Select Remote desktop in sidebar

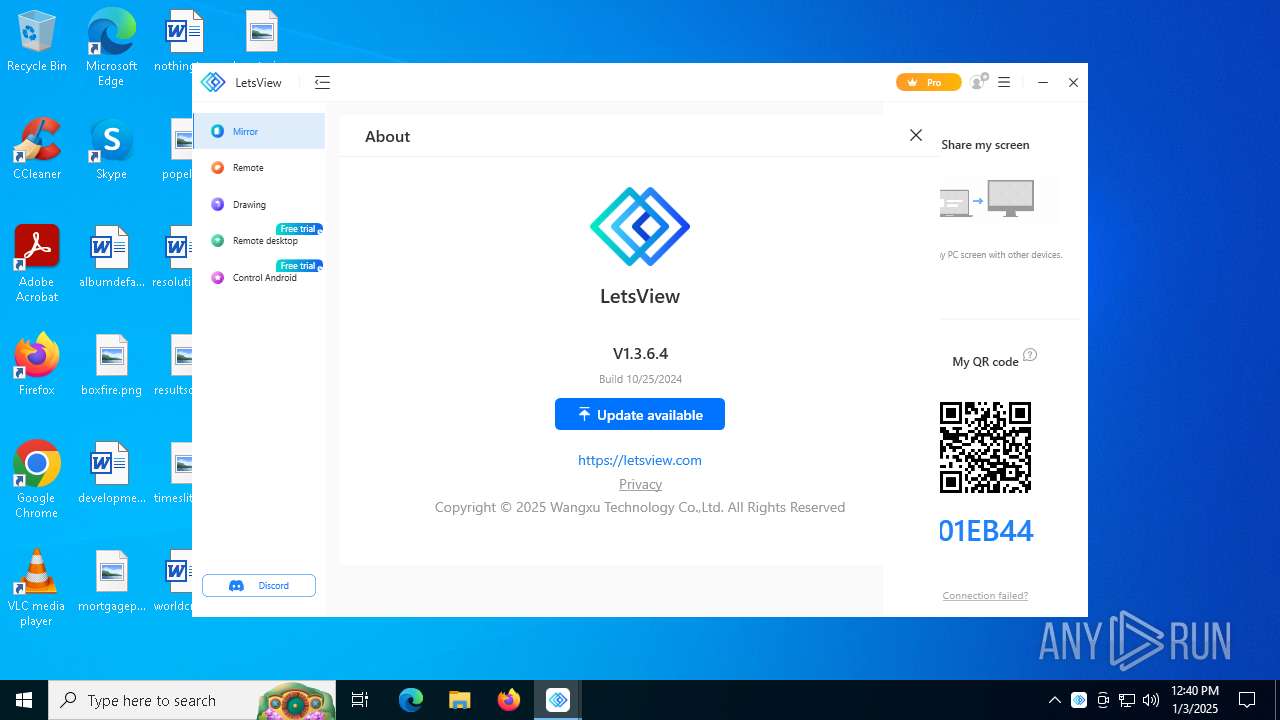tap(259, 241)
